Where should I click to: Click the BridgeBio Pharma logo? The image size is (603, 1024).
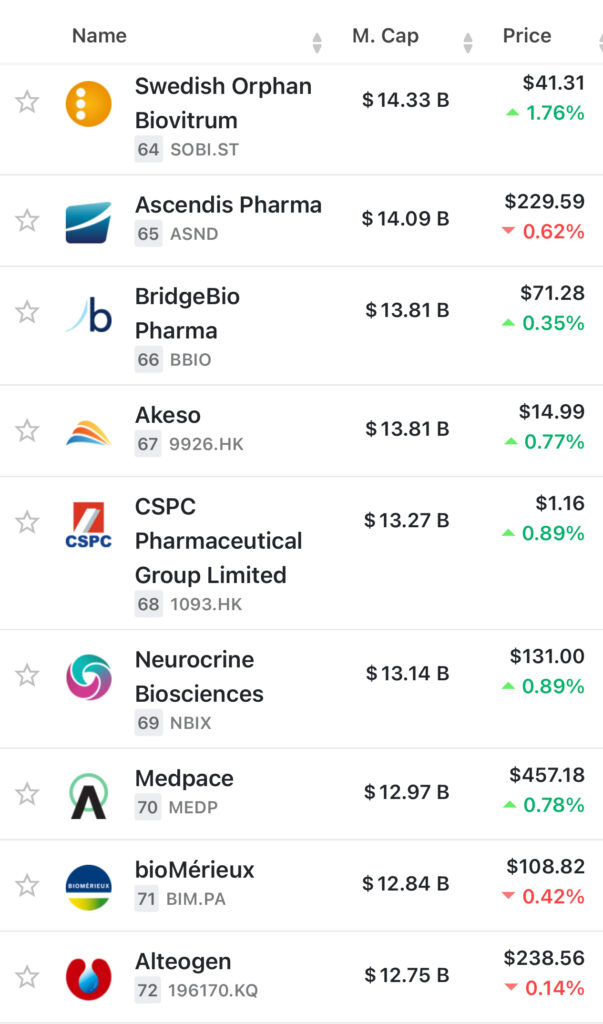[x=89, y=314]
